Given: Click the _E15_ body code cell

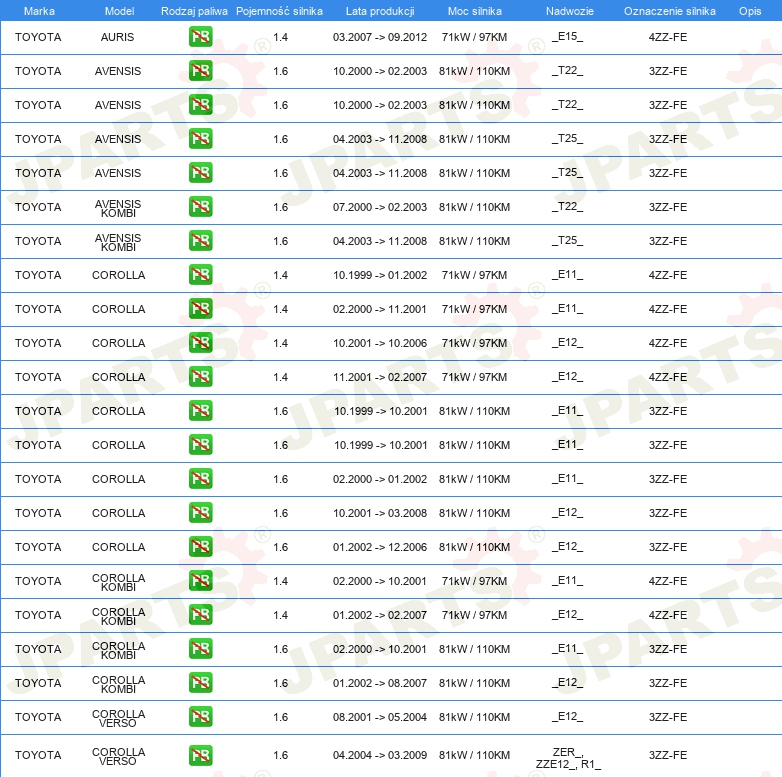Looking at the screenshot, I should tap(567, 37).
